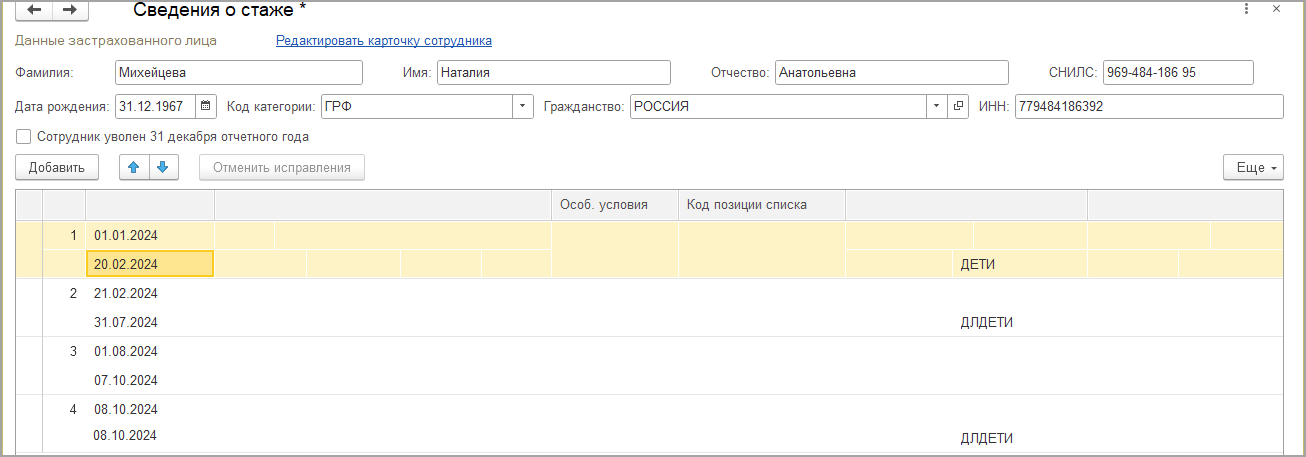Open the calendar picker for birth date
Screen dimensions: 1306x457
tap(205, 106)
